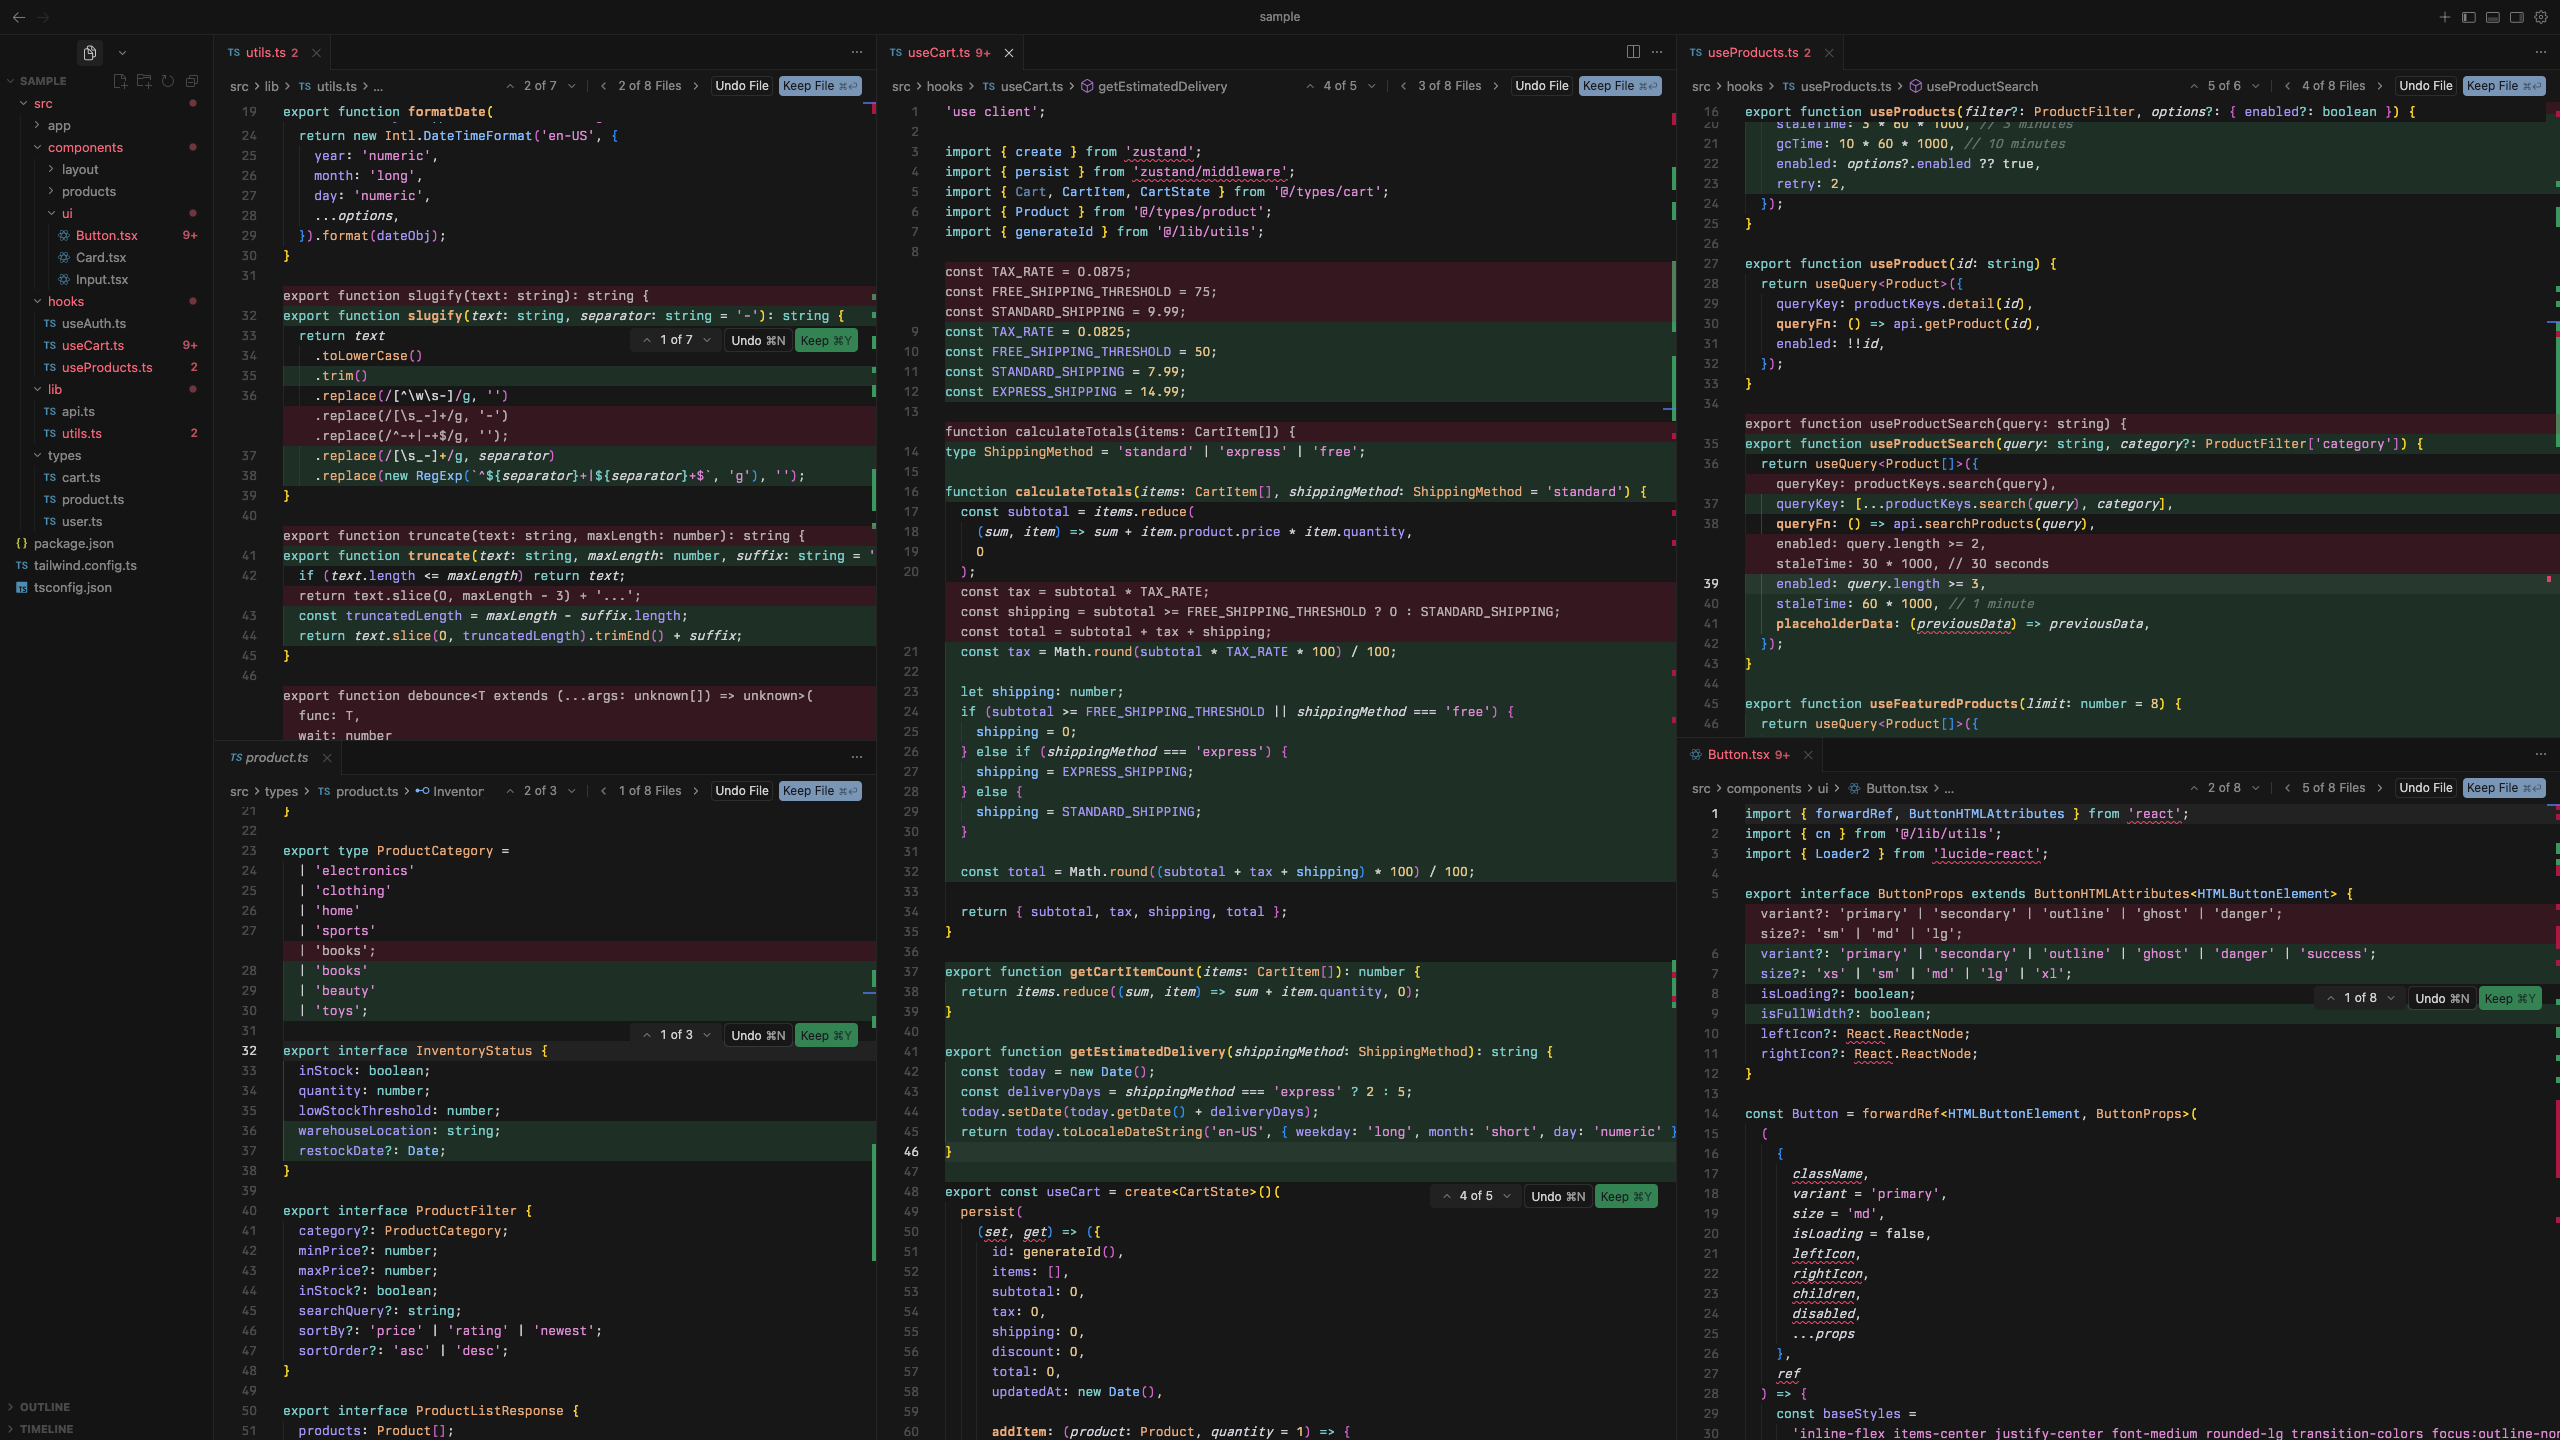This screenshot has width=2560, height=1440.
Task: Toggle the bottom panel layout
Action: click(2493, 17)
